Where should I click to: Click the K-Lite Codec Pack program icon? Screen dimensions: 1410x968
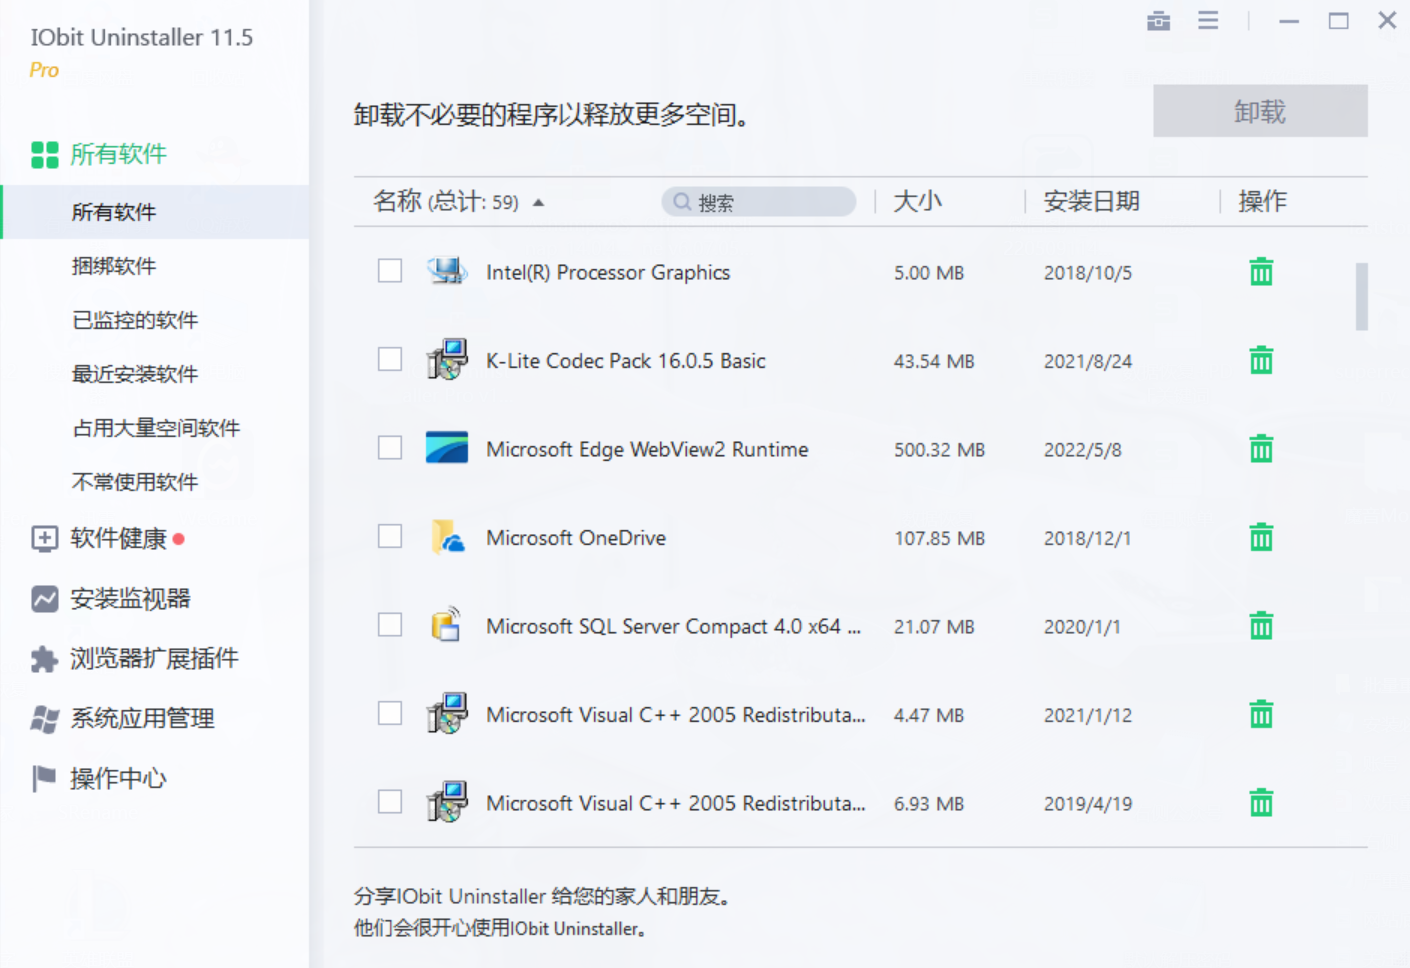447,360
